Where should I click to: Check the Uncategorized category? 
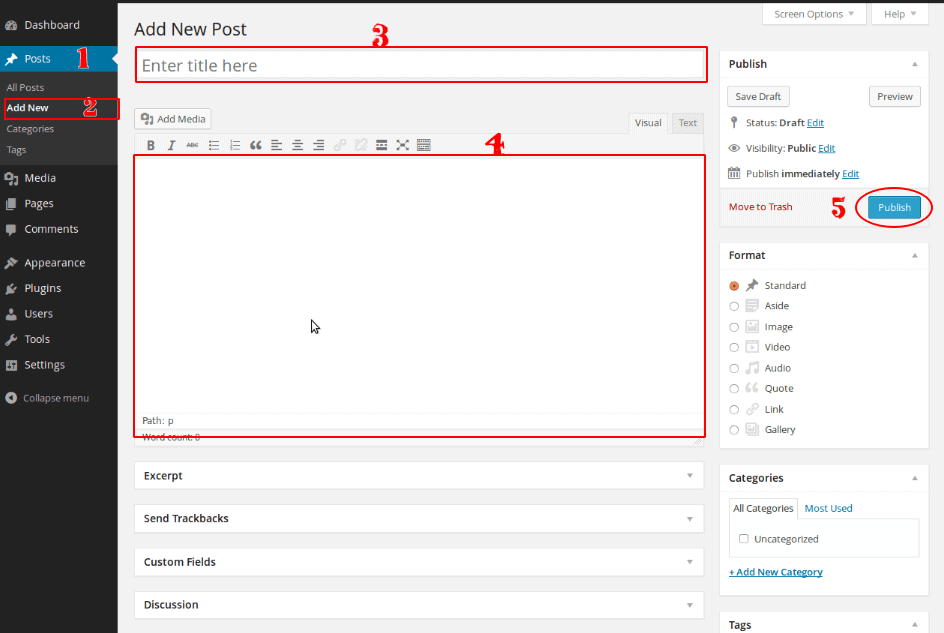tap(744, 538)
